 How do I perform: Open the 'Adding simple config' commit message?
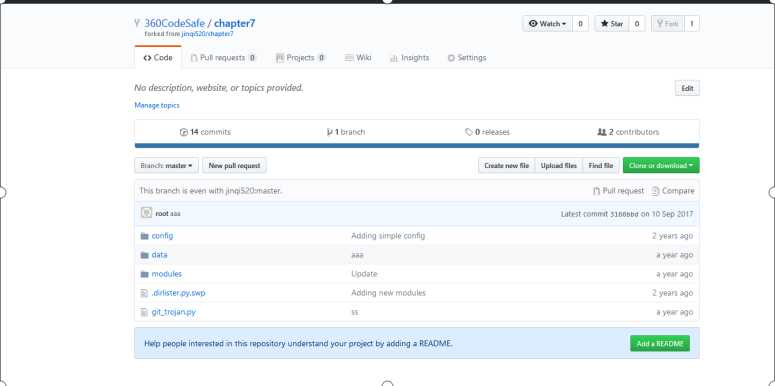(388, 236)
